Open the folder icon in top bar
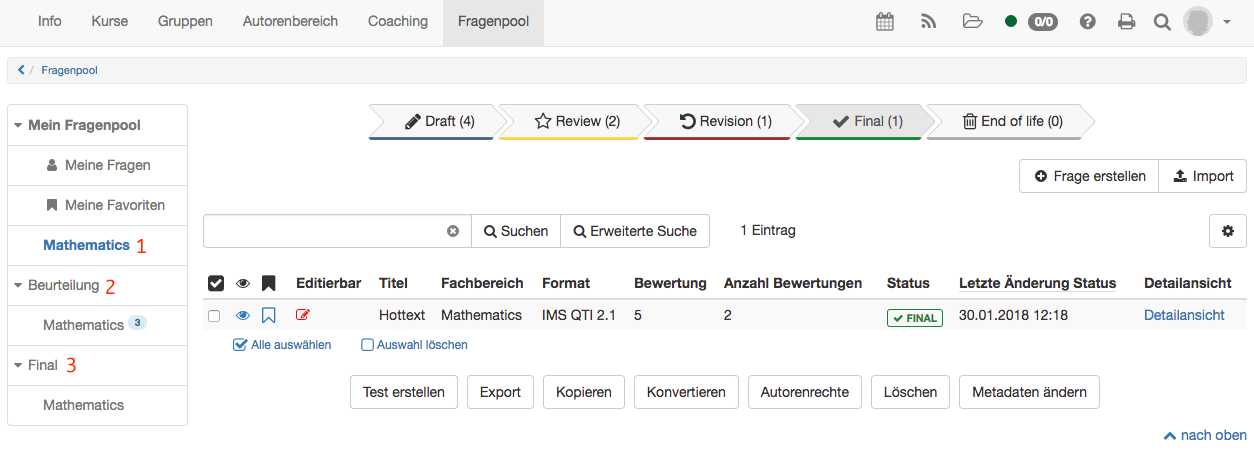The image size is (1254, 453). click(x=972, y=22)
